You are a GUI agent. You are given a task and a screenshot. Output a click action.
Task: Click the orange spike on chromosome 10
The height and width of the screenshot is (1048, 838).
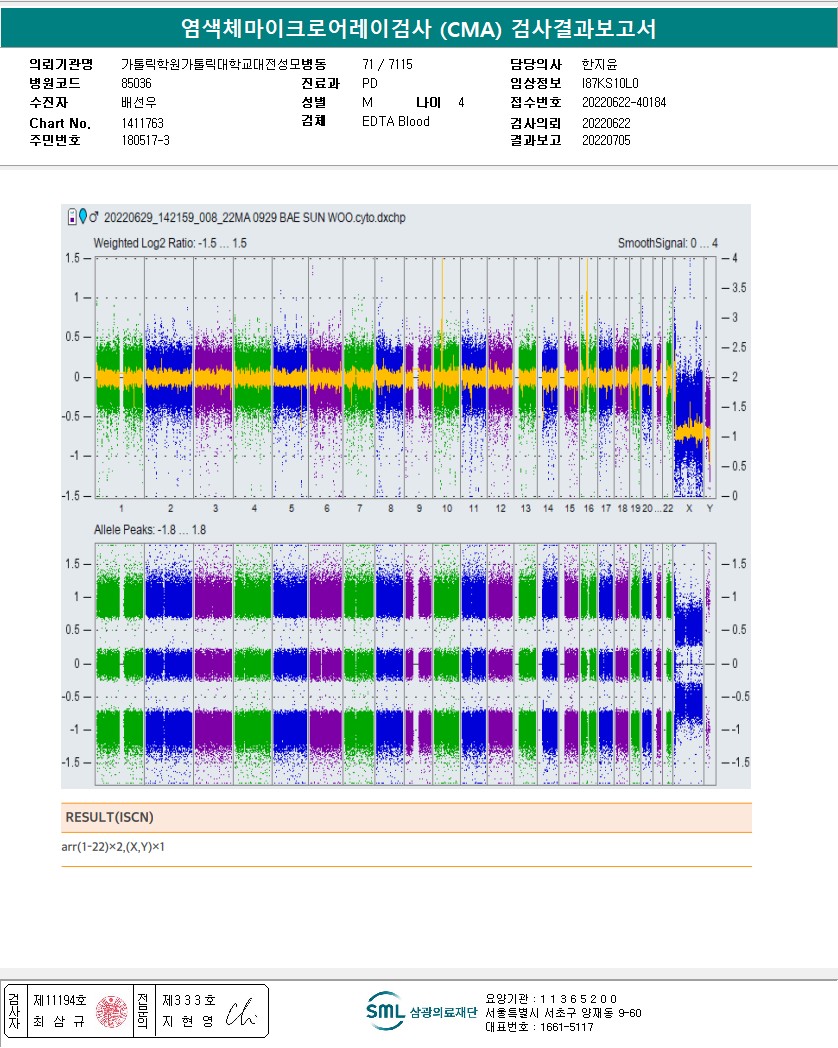[x=441, y=300]
